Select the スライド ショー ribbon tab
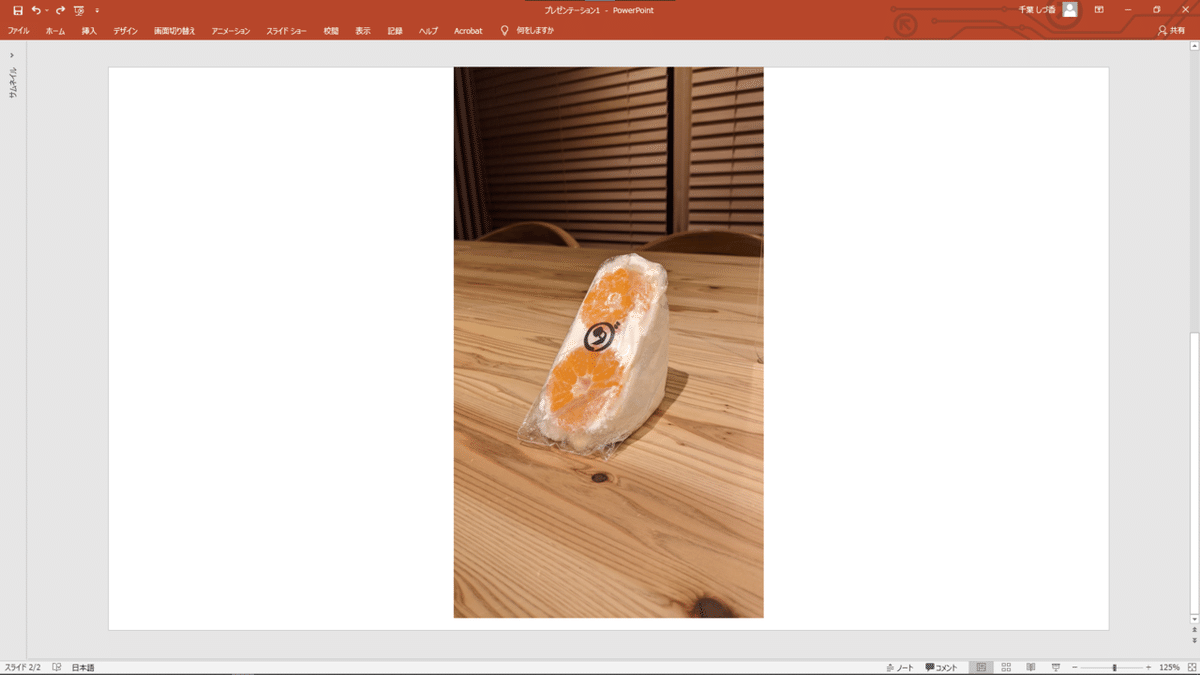Image resolution: width=1200 pixels, height=675 pixels. tap(287, 31)
